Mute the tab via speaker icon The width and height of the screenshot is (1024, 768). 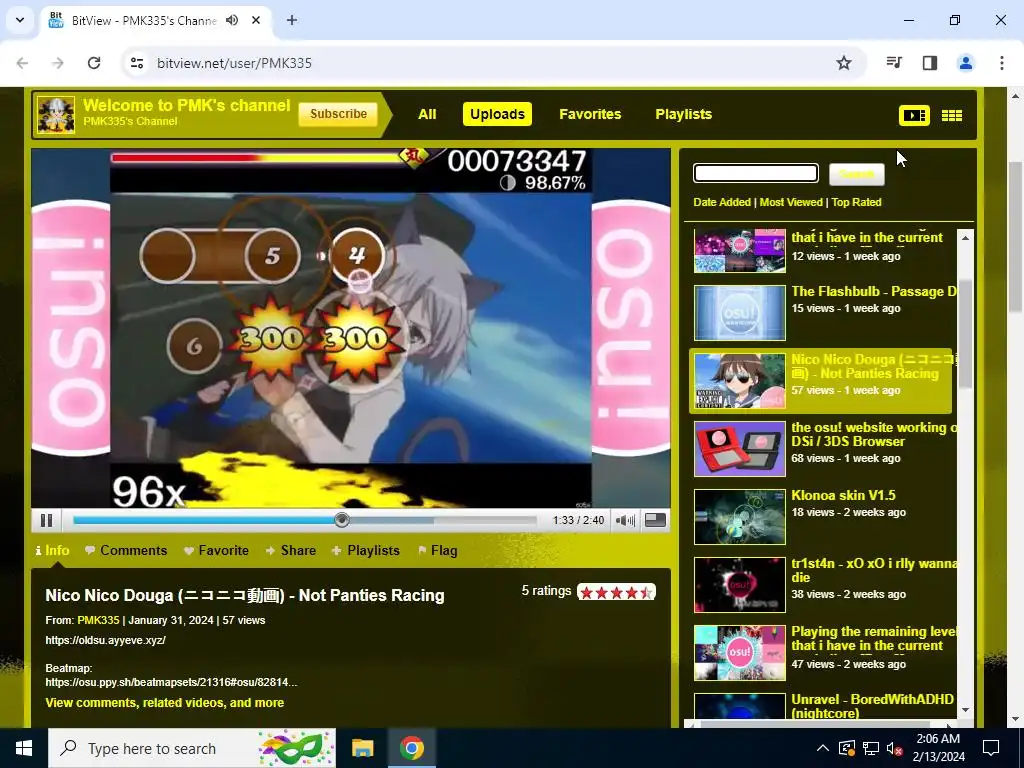(232, 20)
